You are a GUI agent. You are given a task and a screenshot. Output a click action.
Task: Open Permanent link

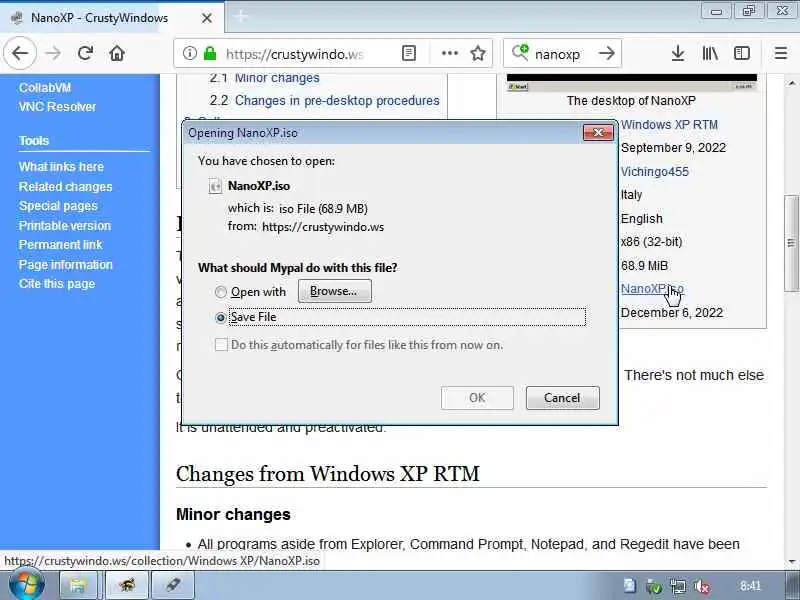click(61, 245)
